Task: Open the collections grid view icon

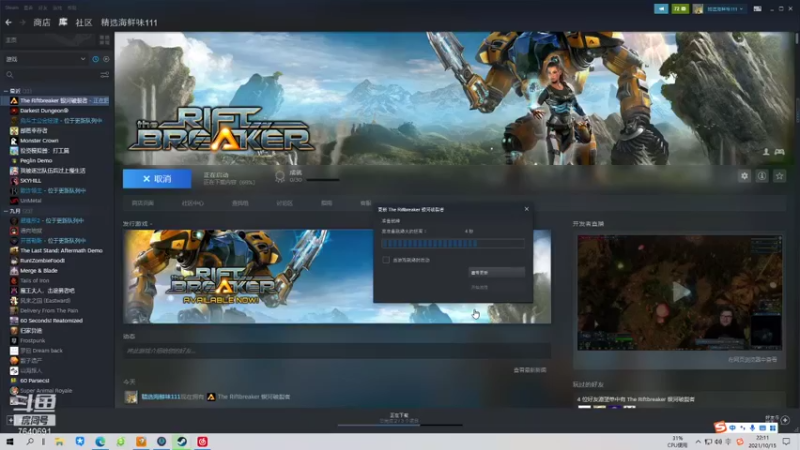Action: click(105, 40)
